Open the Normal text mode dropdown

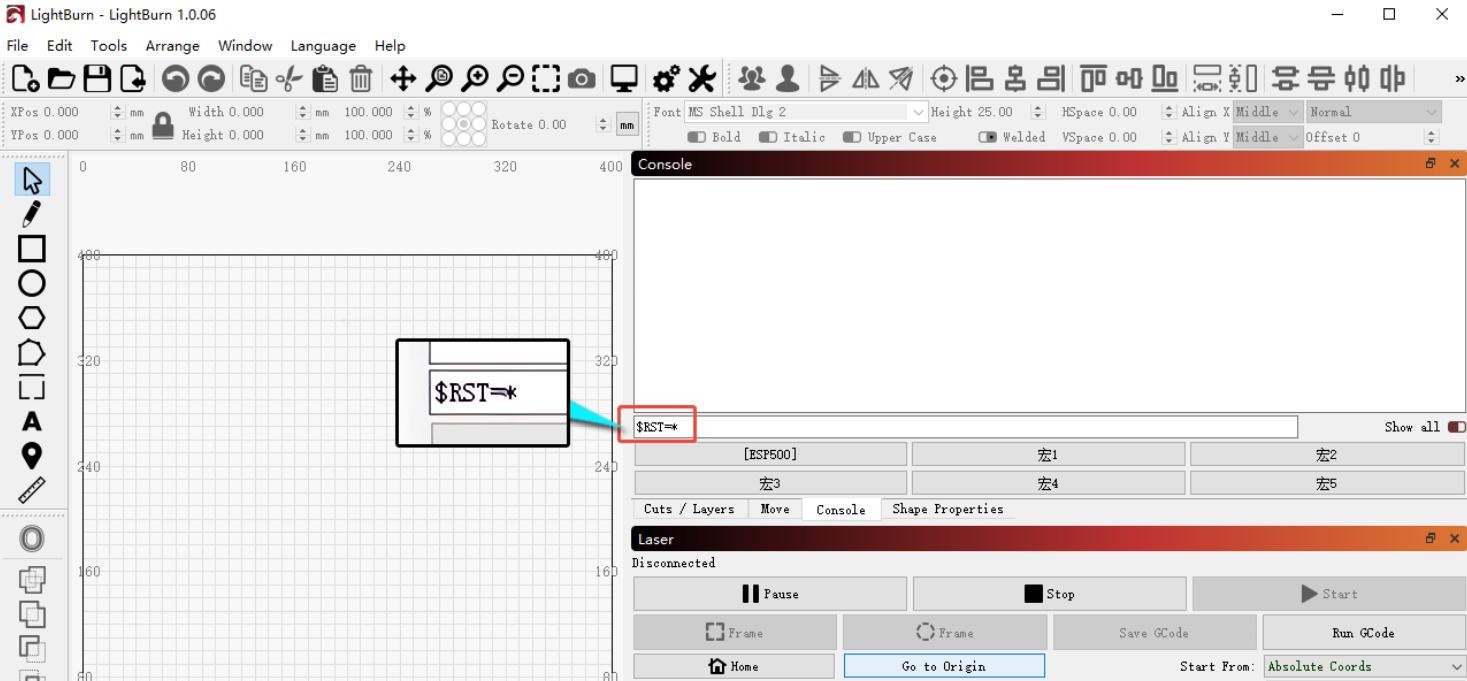click(1373, 112)
